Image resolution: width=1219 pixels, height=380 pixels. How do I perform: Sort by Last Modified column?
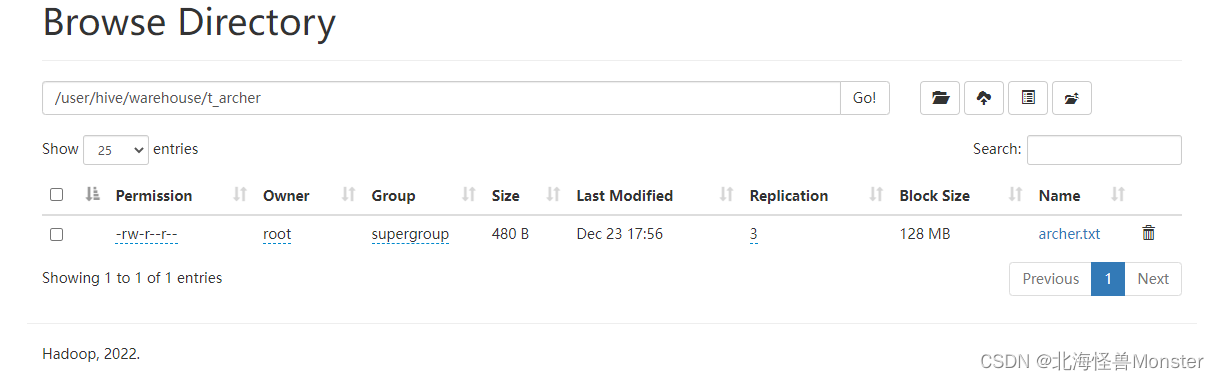point(624,196)
